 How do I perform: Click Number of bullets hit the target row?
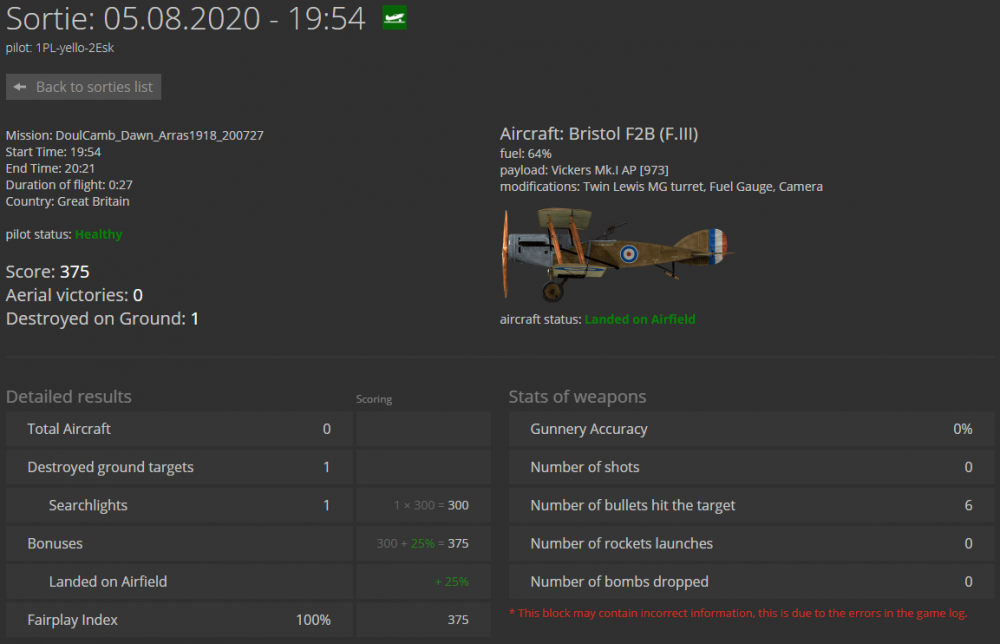[751, 505]
